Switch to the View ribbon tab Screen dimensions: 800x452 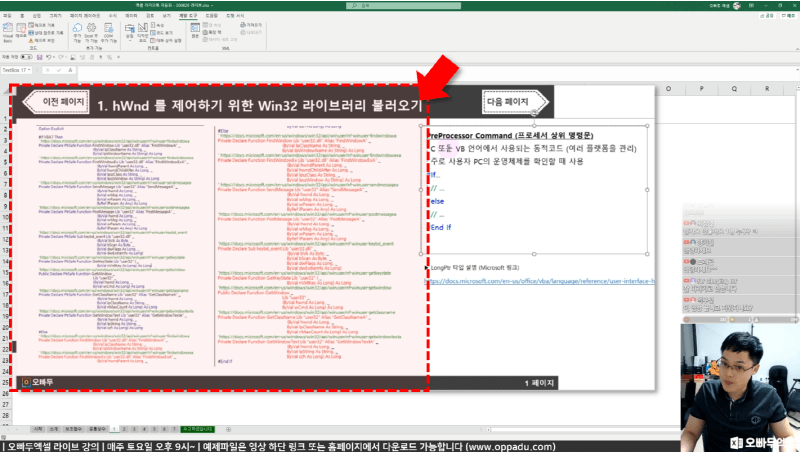[166, 16]
